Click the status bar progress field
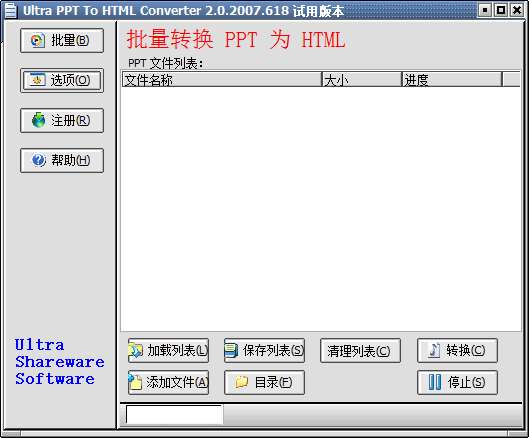The image size is (529, 438). (174, 414)
